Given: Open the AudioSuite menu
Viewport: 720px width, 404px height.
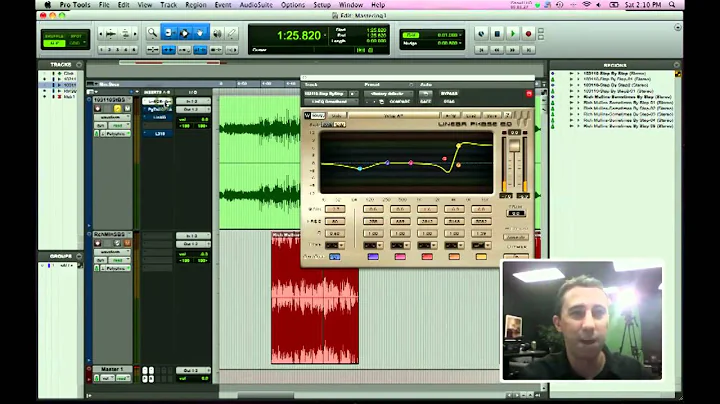Looking at the screenshot, I should coord(256,5).
